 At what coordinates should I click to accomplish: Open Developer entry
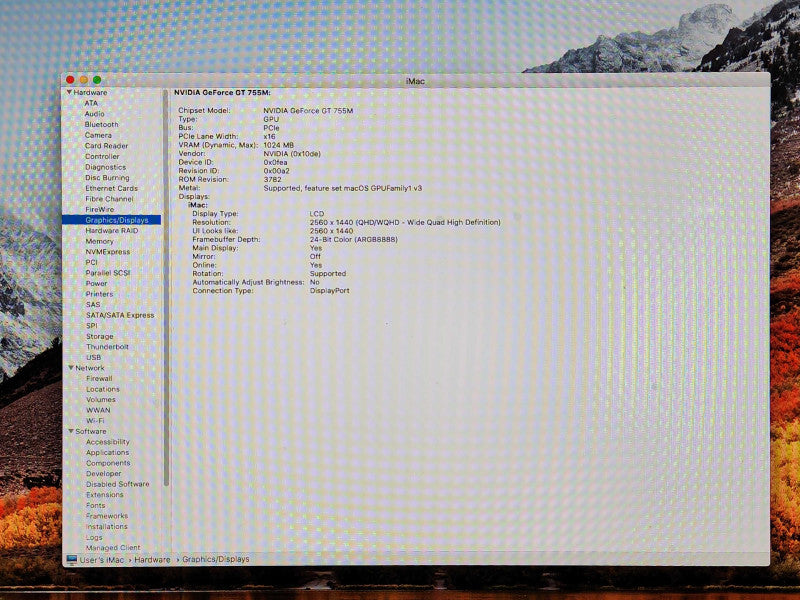point(104,473)
